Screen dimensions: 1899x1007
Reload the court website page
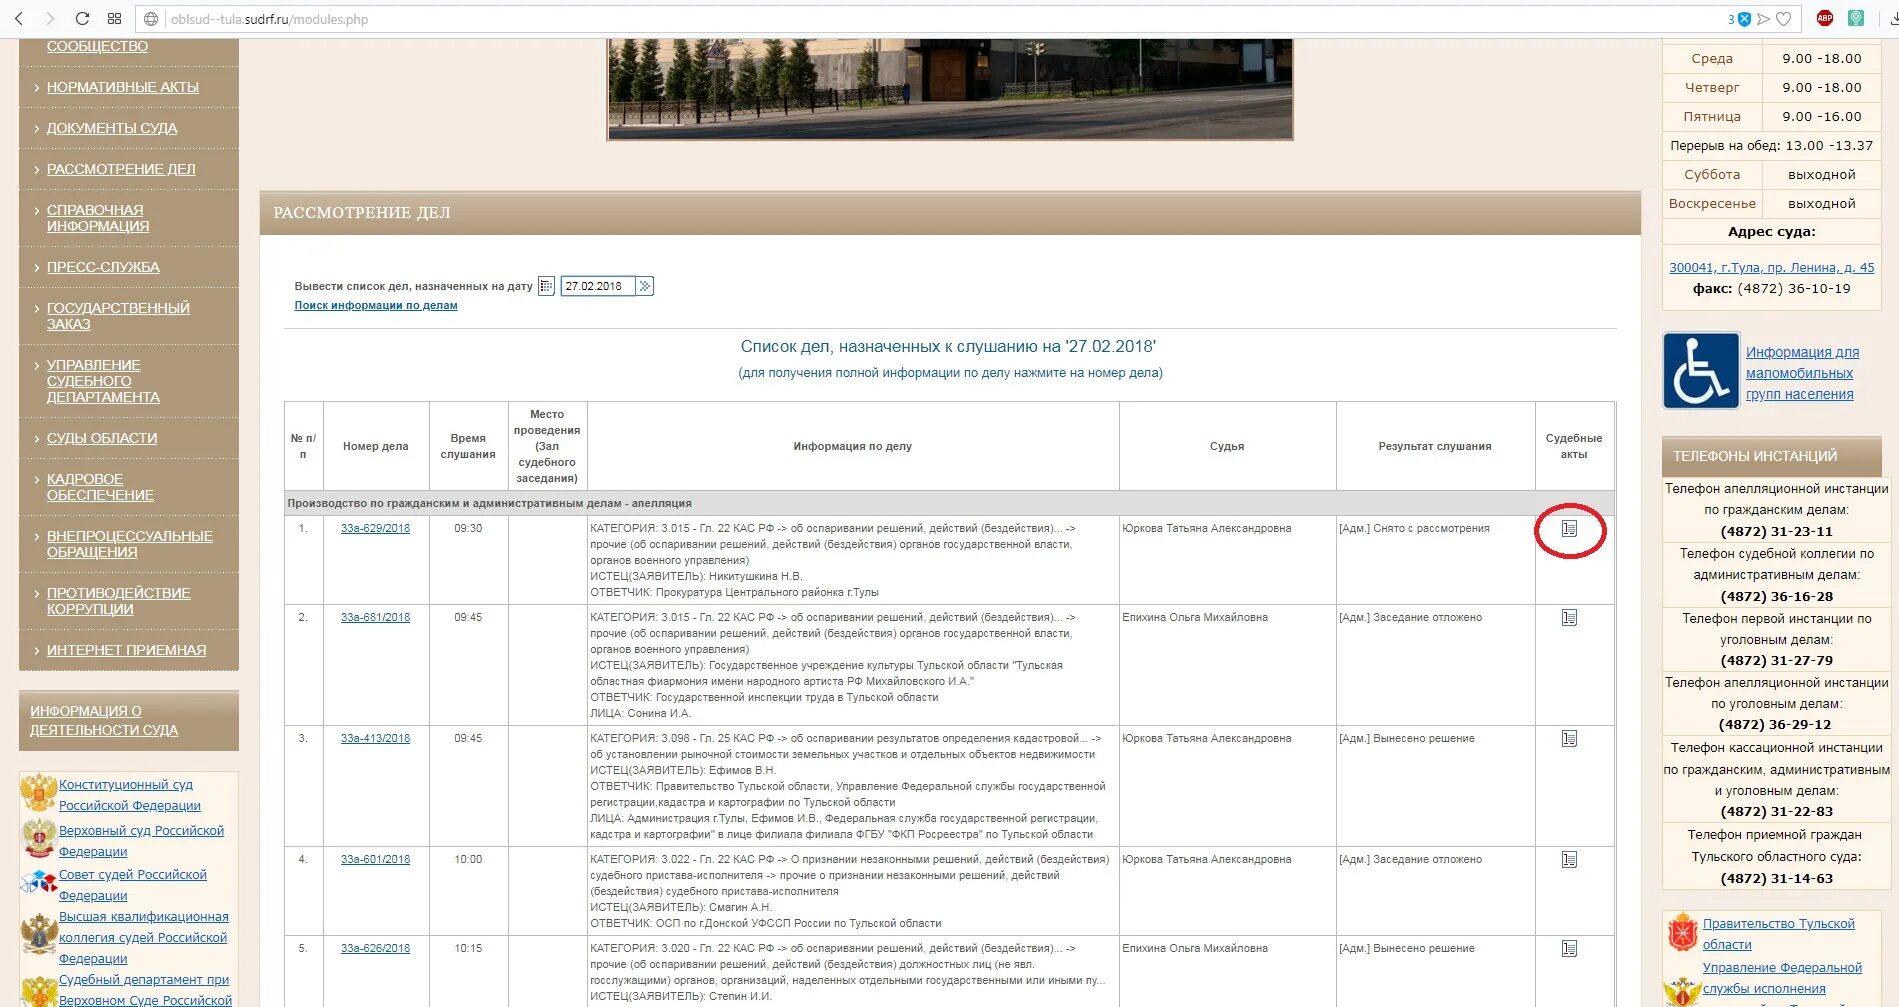[83, 18]
